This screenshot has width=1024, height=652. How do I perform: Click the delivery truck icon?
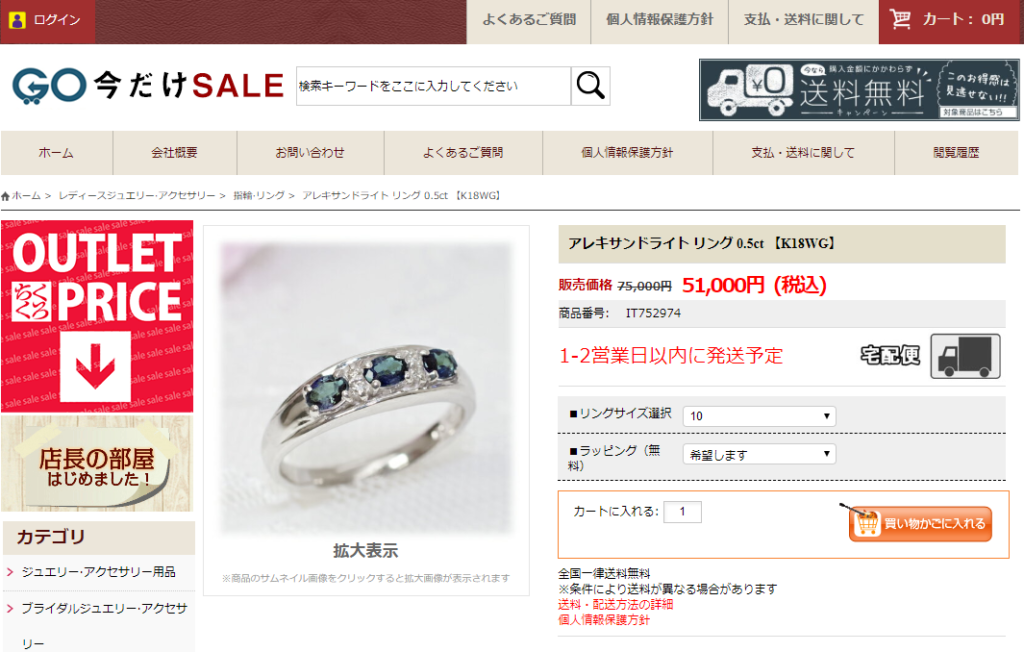pos(965,356)
